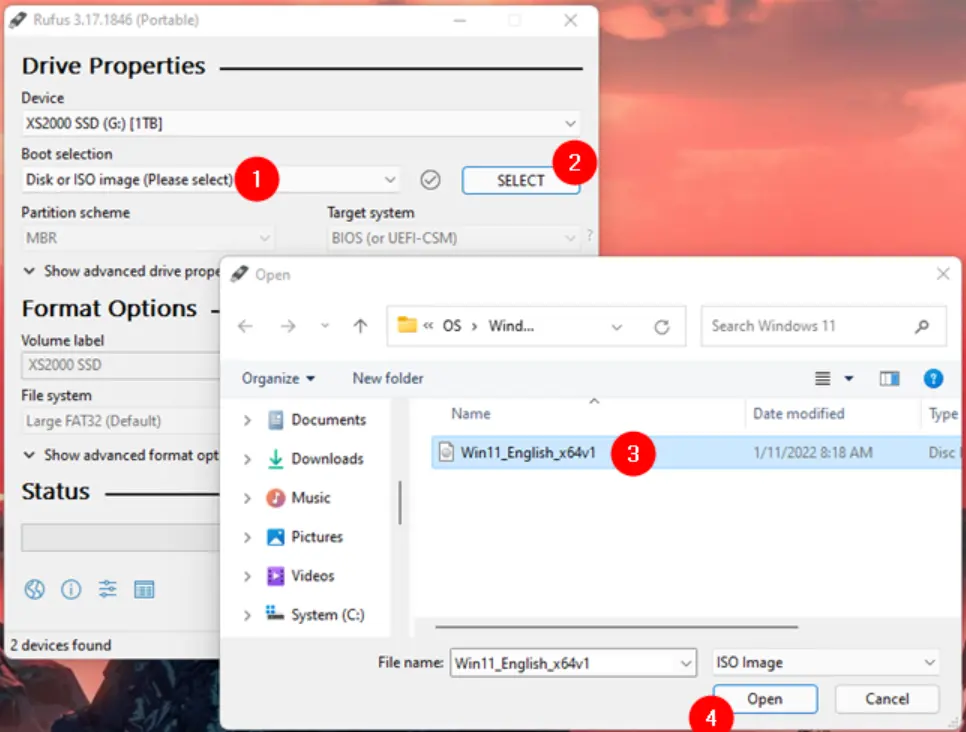Open the blue Help icon
966x732 pixels.
(x=933, y=378)
